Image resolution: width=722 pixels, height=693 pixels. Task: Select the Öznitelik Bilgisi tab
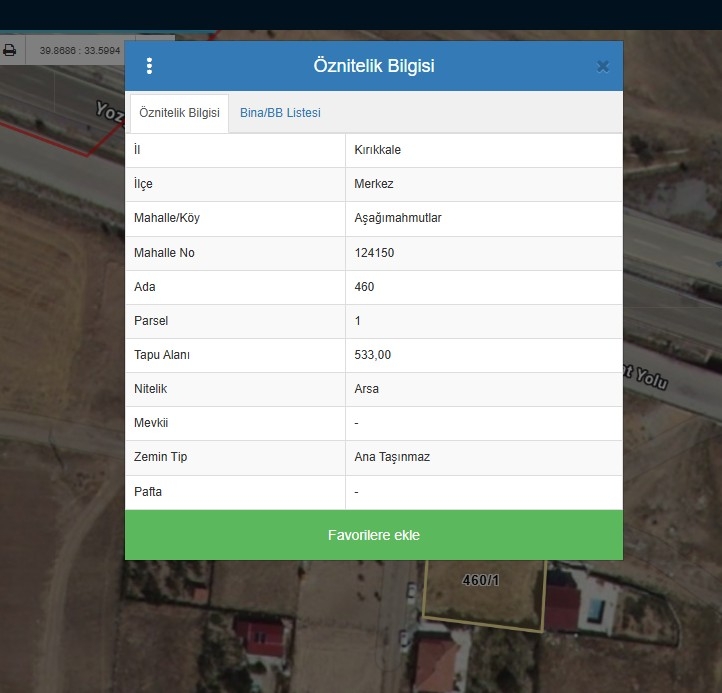click(x=179, y=113)
